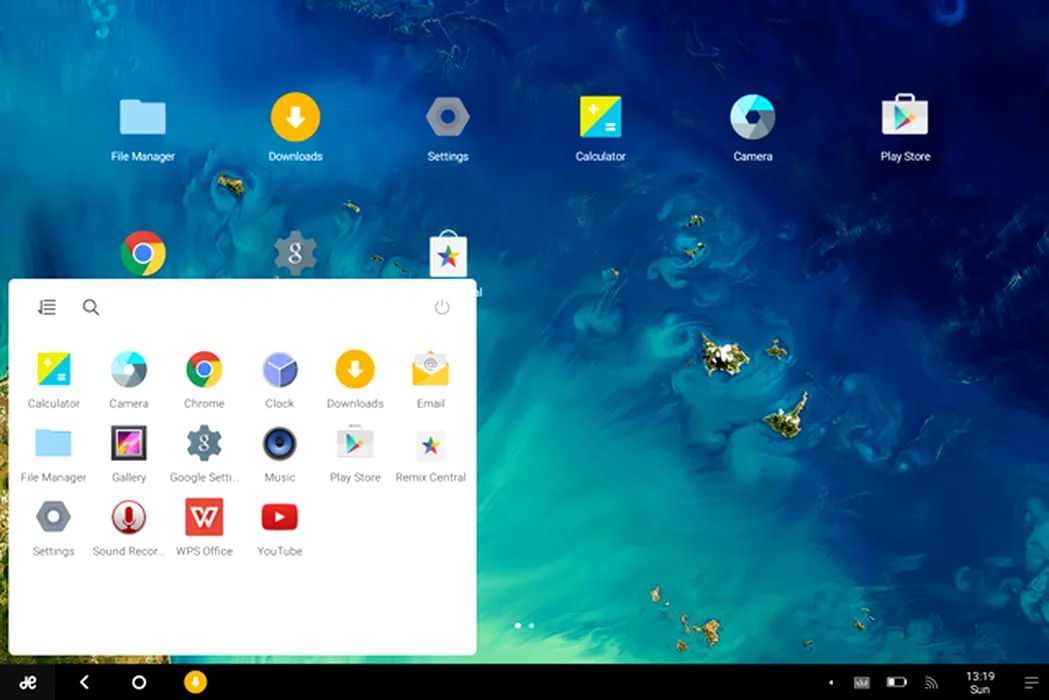Switch to the second desktop page dot

coord(531,625)
